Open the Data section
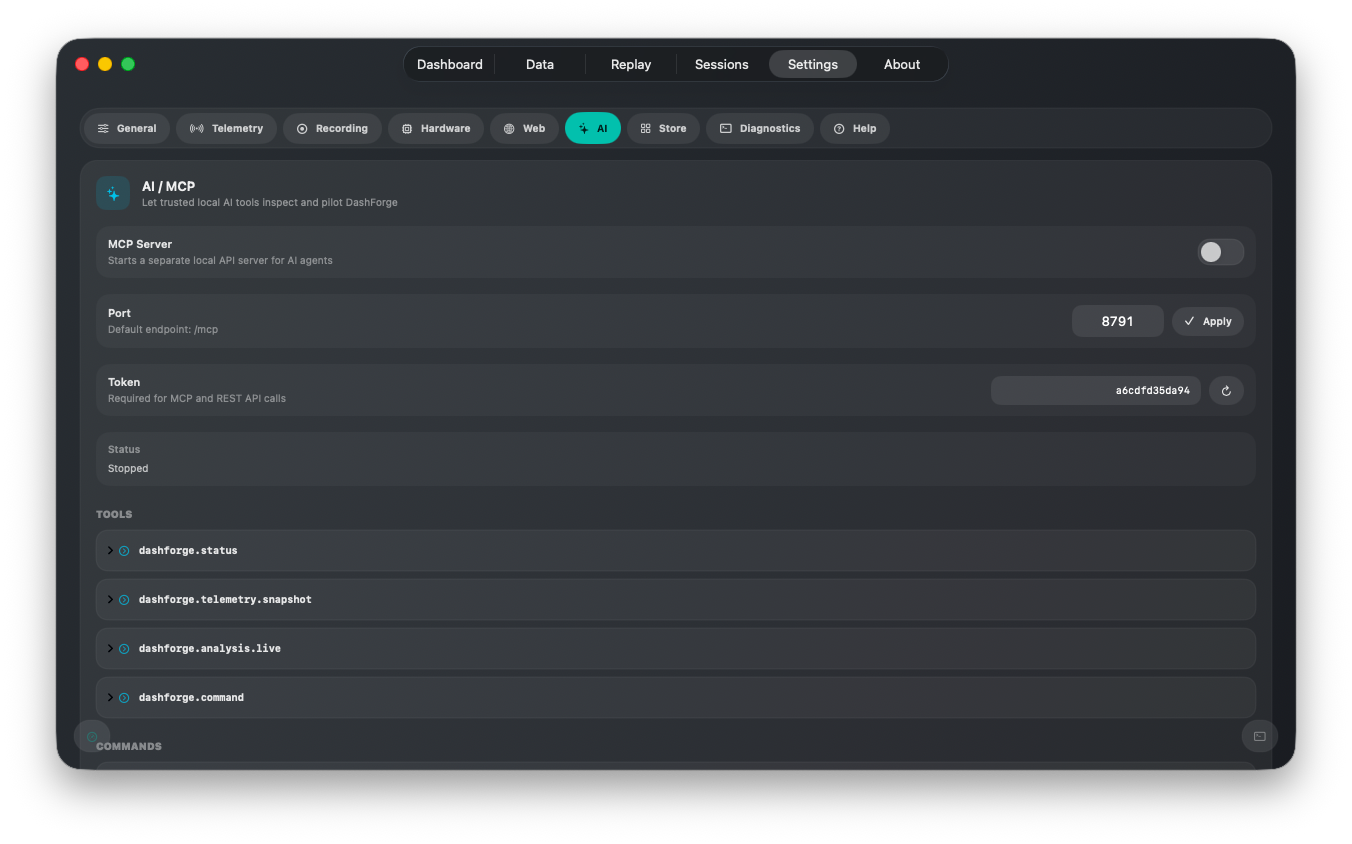 coord(540,64)
